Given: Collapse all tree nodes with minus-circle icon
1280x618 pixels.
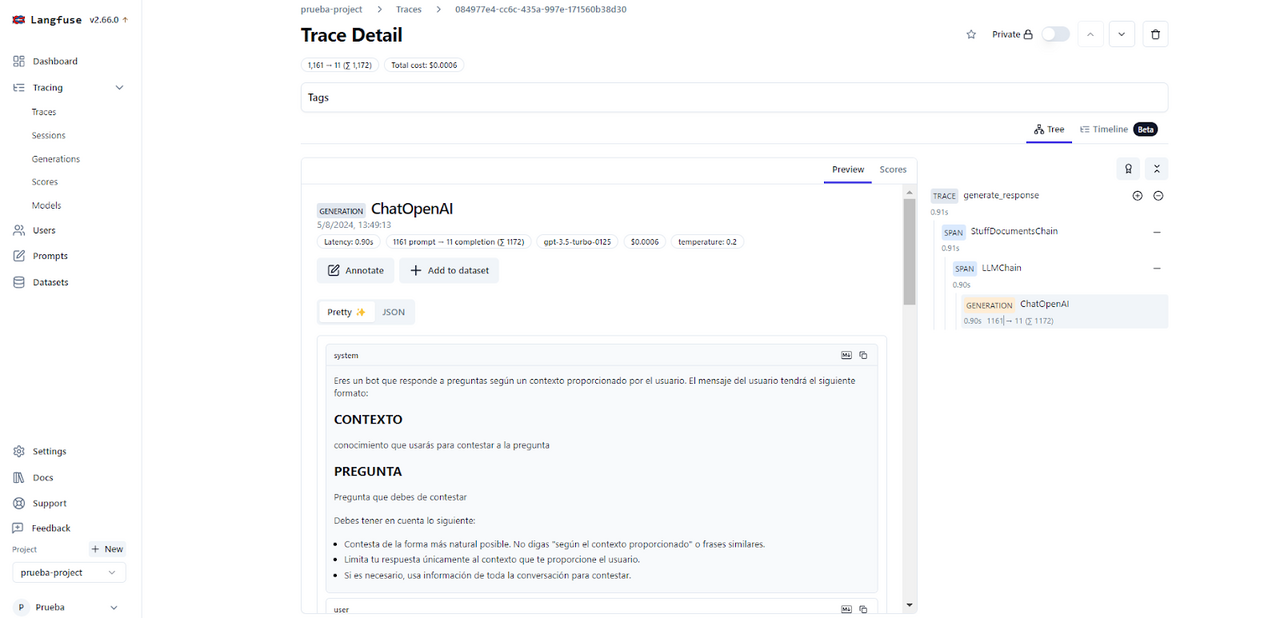Looking at the screenshot, I should click(1158, 195).
